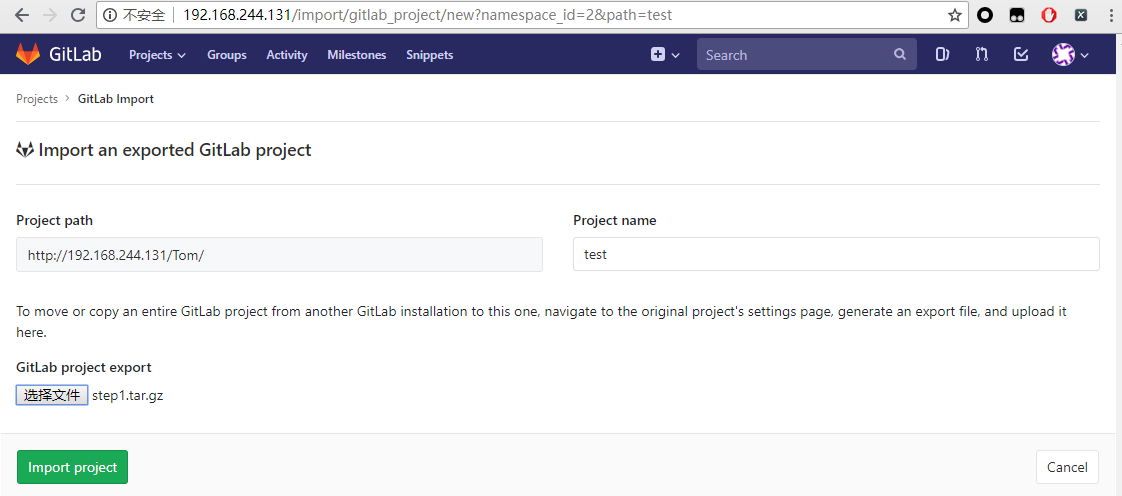Click the Projects breadcrumb link

36,99
